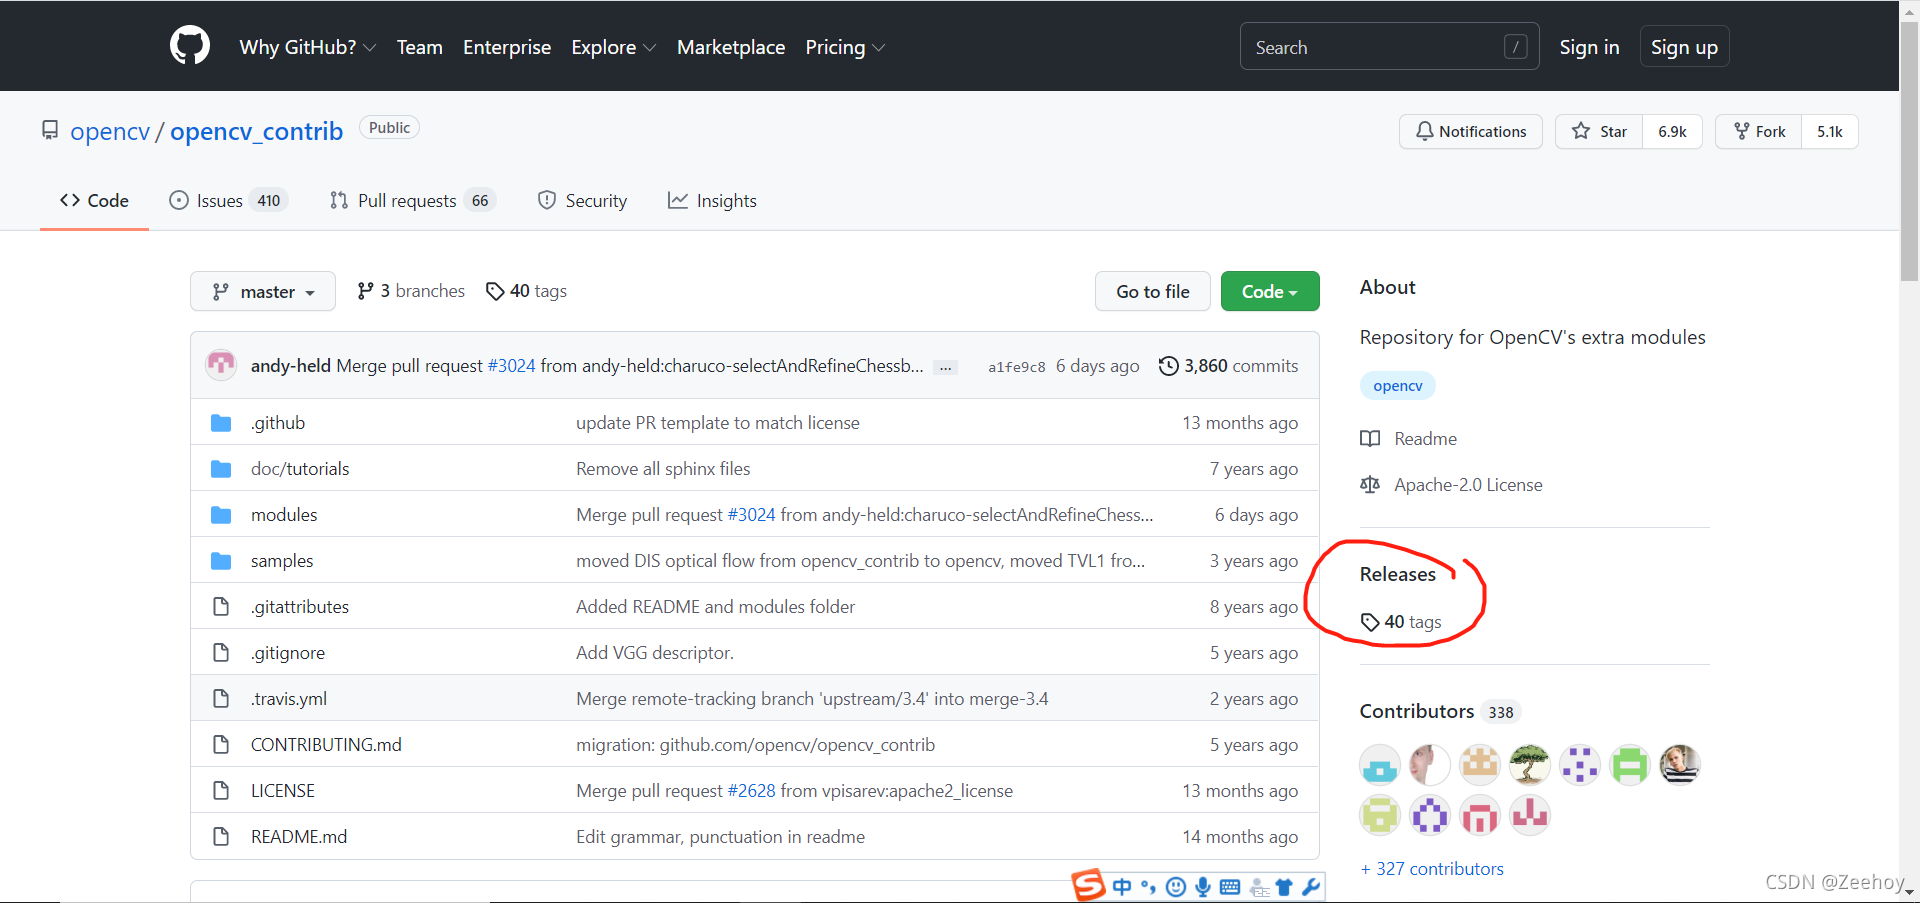Open 40 tags under Releases
Viewport: 1920px width, 903px height.
tap(1401, 622)
